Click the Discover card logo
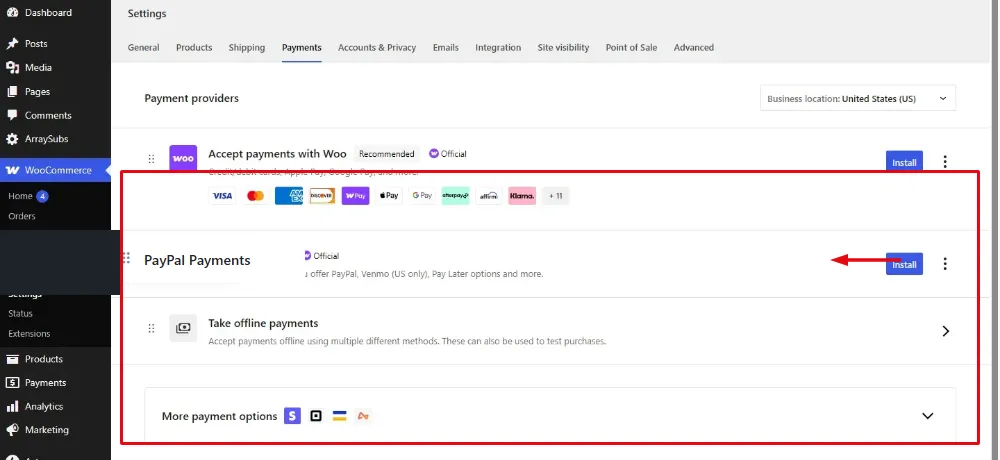 tap(322, 196)
